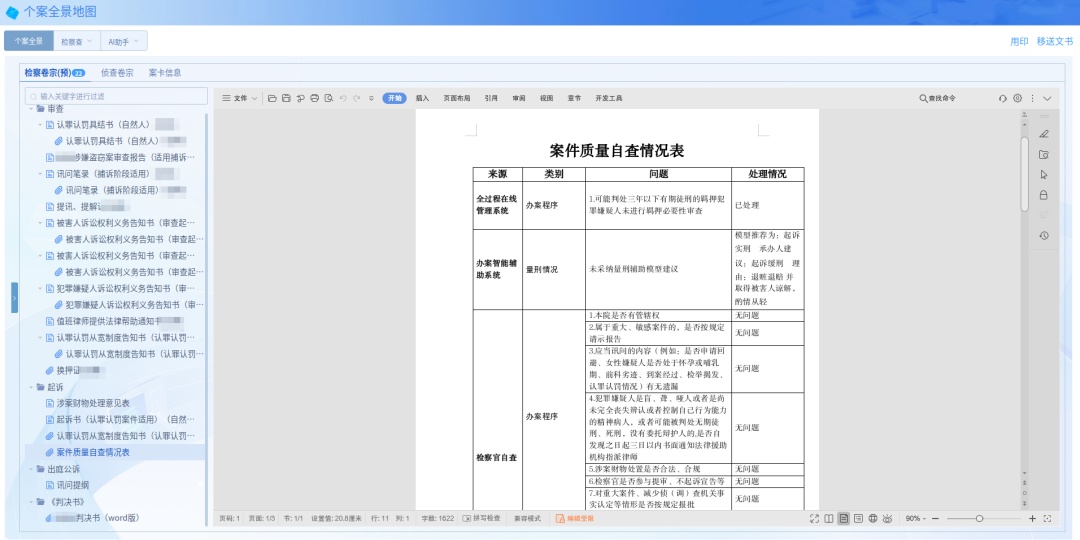
Task: Click the undo arrow icon
Action: [343, 98]
